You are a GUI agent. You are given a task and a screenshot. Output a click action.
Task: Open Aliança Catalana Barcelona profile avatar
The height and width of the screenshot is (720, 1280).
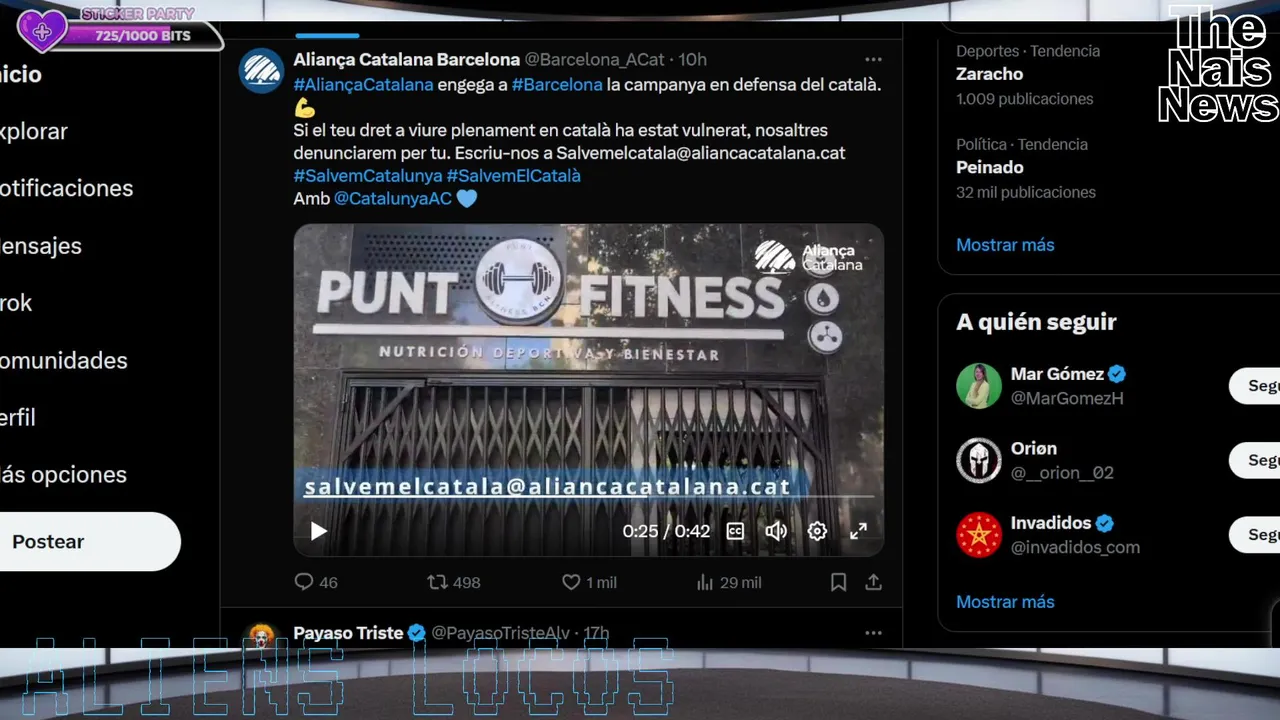pos(262,71)
